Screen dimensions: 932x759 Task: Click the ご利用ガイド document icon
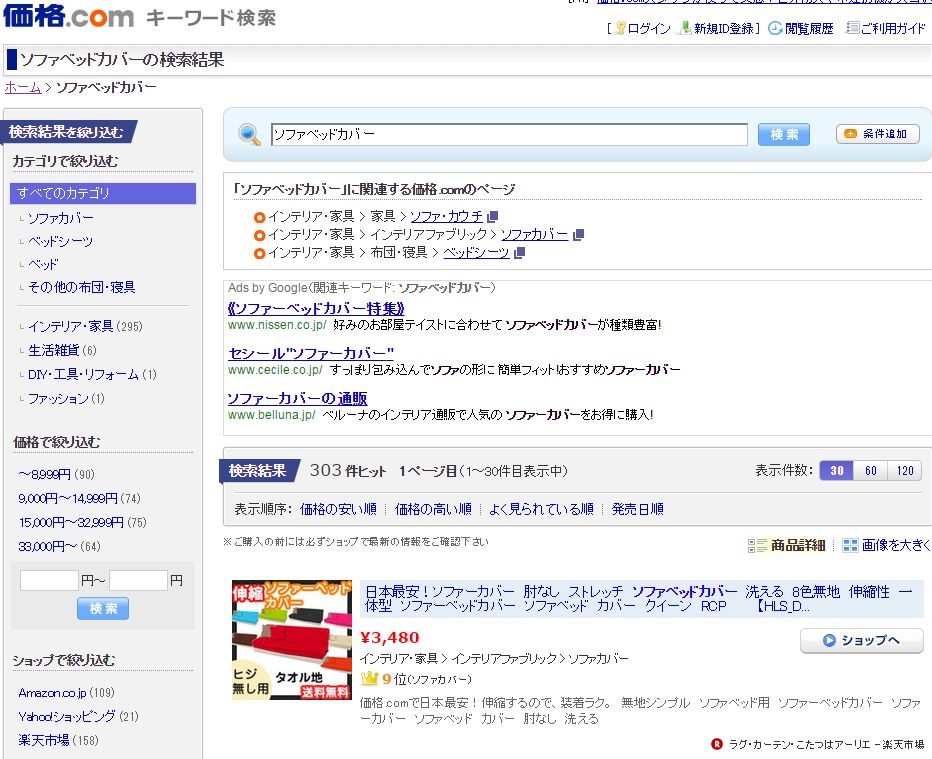[853, 28]
